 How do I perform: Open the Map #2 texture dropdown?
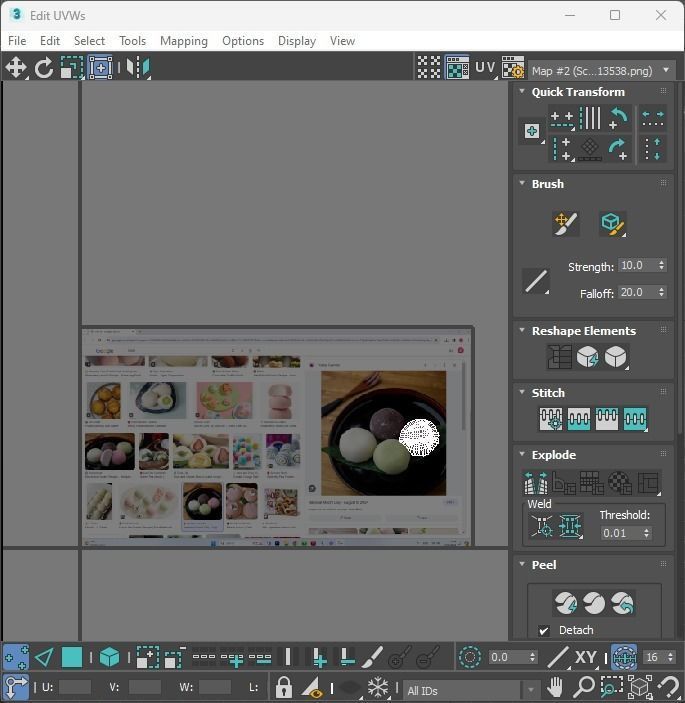point(602,71)
